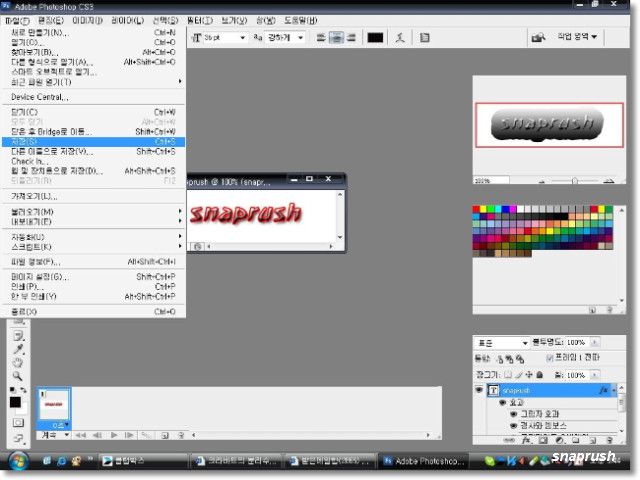This screenshot has width=640, height=480.
Task: Click the layer style fx button at the bottom of the Layers panel
Action: pos(526,440)
